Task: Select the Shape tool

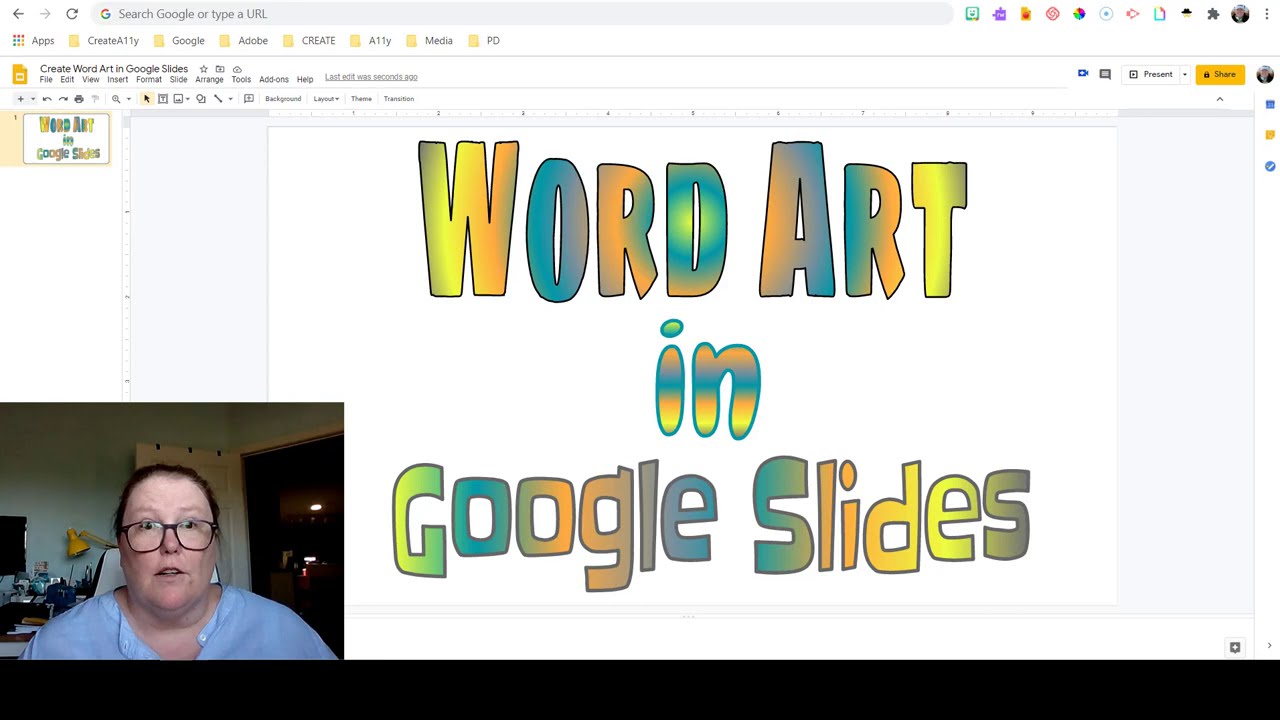Action: pos(201,99)
